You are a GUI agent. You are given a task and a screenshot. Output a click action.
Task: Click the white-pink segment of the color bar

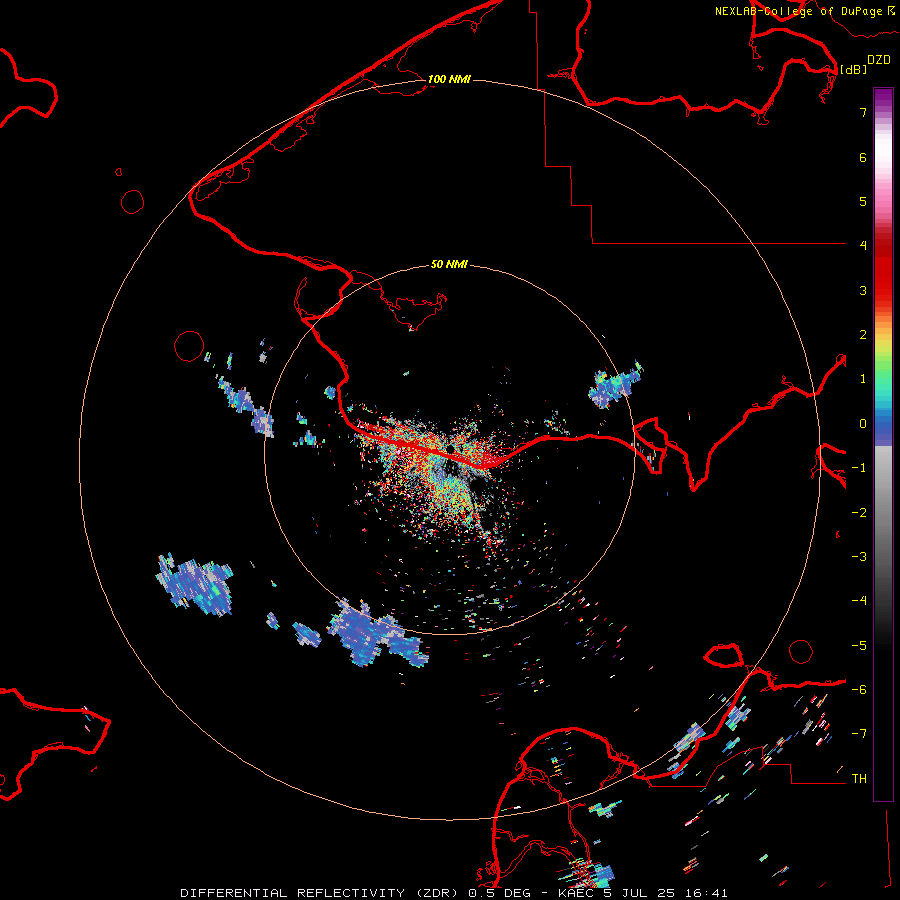point(883,158)
